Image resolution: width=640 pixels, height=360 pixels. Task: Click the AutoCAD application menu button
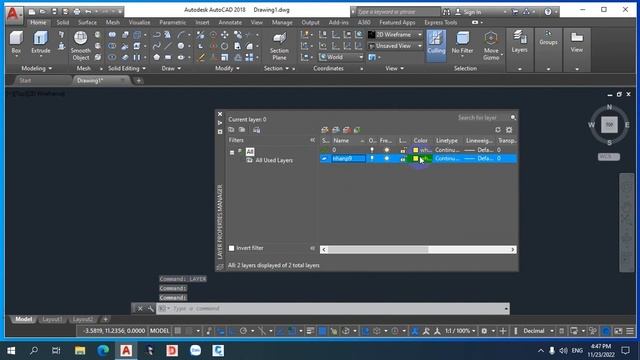[x=14, y=14]
